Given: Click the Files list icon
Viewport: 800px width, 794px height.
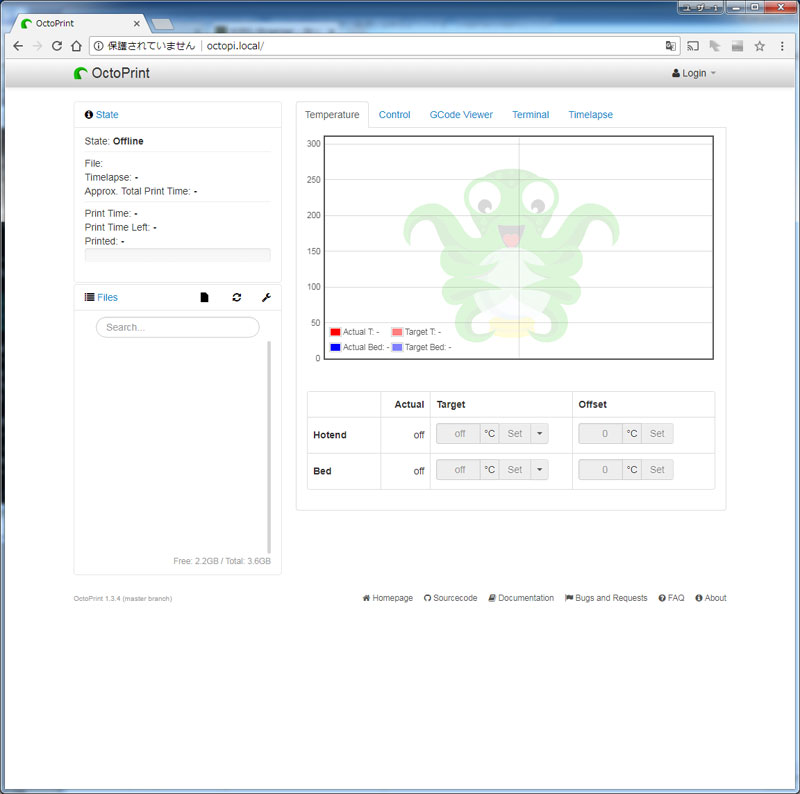Looking at the screenshot, I should 89,297.
